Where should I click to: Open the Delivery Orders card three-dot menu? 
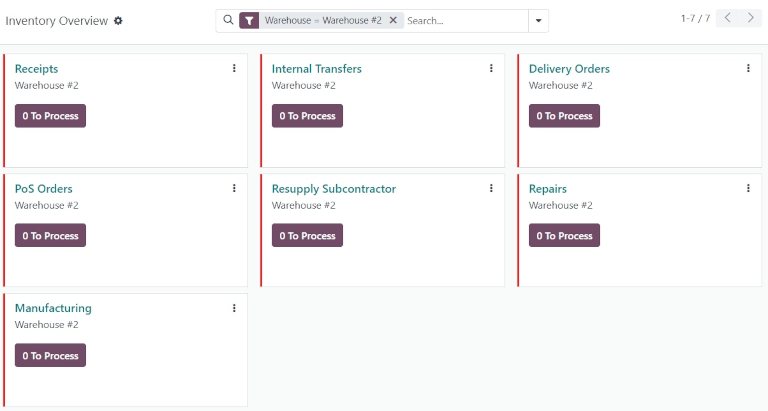pyautogui.click(x=748, y=68)
